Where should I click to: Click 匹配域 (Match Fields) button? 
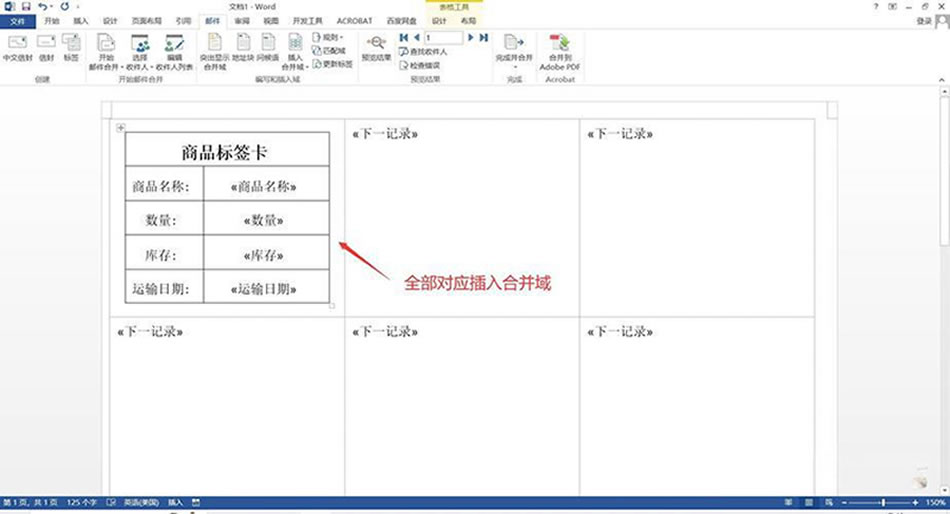[x=329, y=51]
